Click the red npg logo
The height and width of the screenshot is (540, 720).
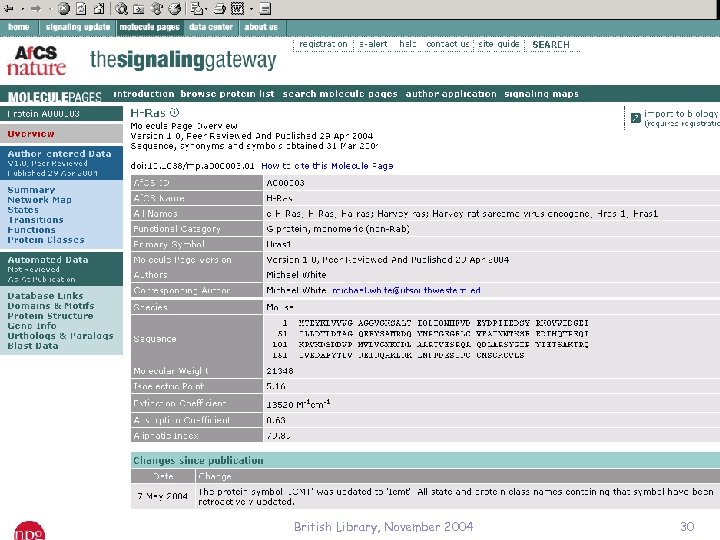(x=29, y=531)
